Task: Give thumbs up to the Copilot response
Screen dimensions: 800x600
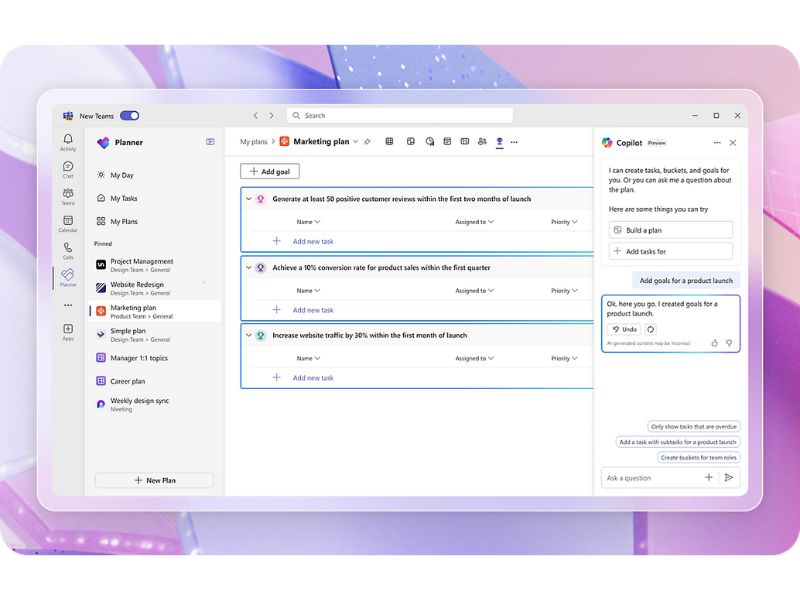Action: tap(715, 343)
